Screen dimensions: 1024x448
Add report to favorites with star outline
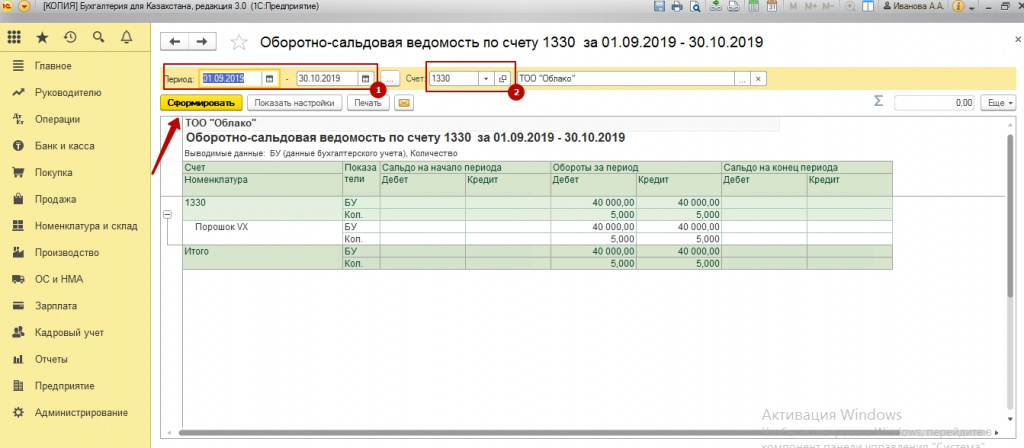click(238, 42)
